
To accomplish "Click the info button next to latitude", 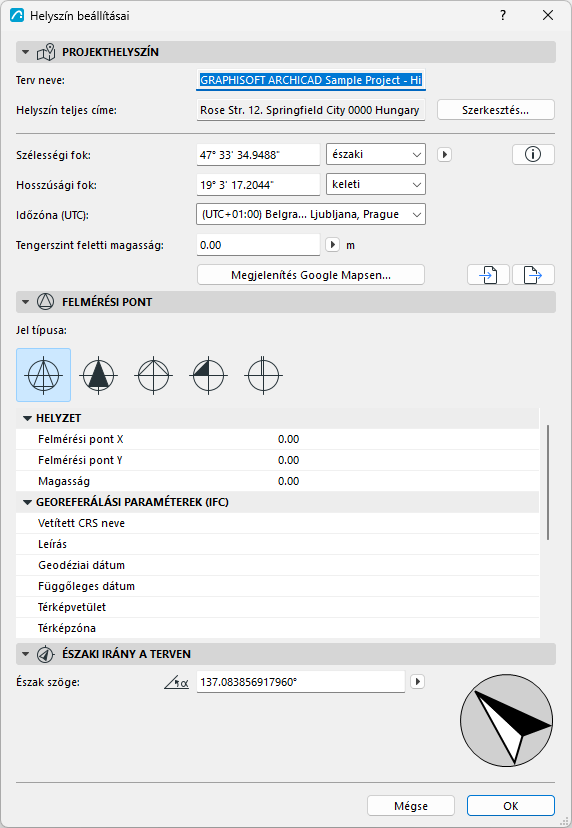I will (x=533, y=155).
